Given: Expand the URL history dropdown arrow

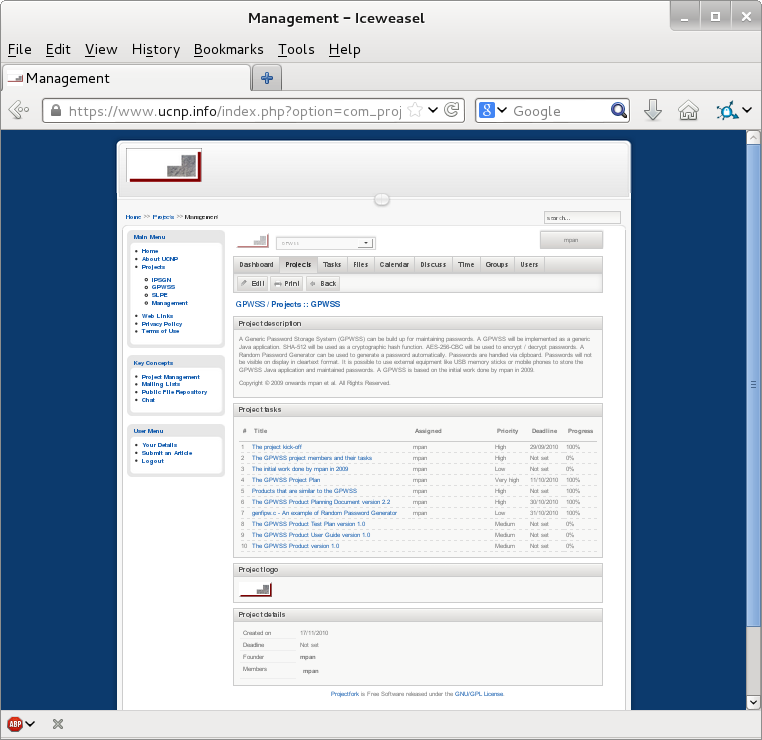Looking at the screenshot, I should (433, 111).
